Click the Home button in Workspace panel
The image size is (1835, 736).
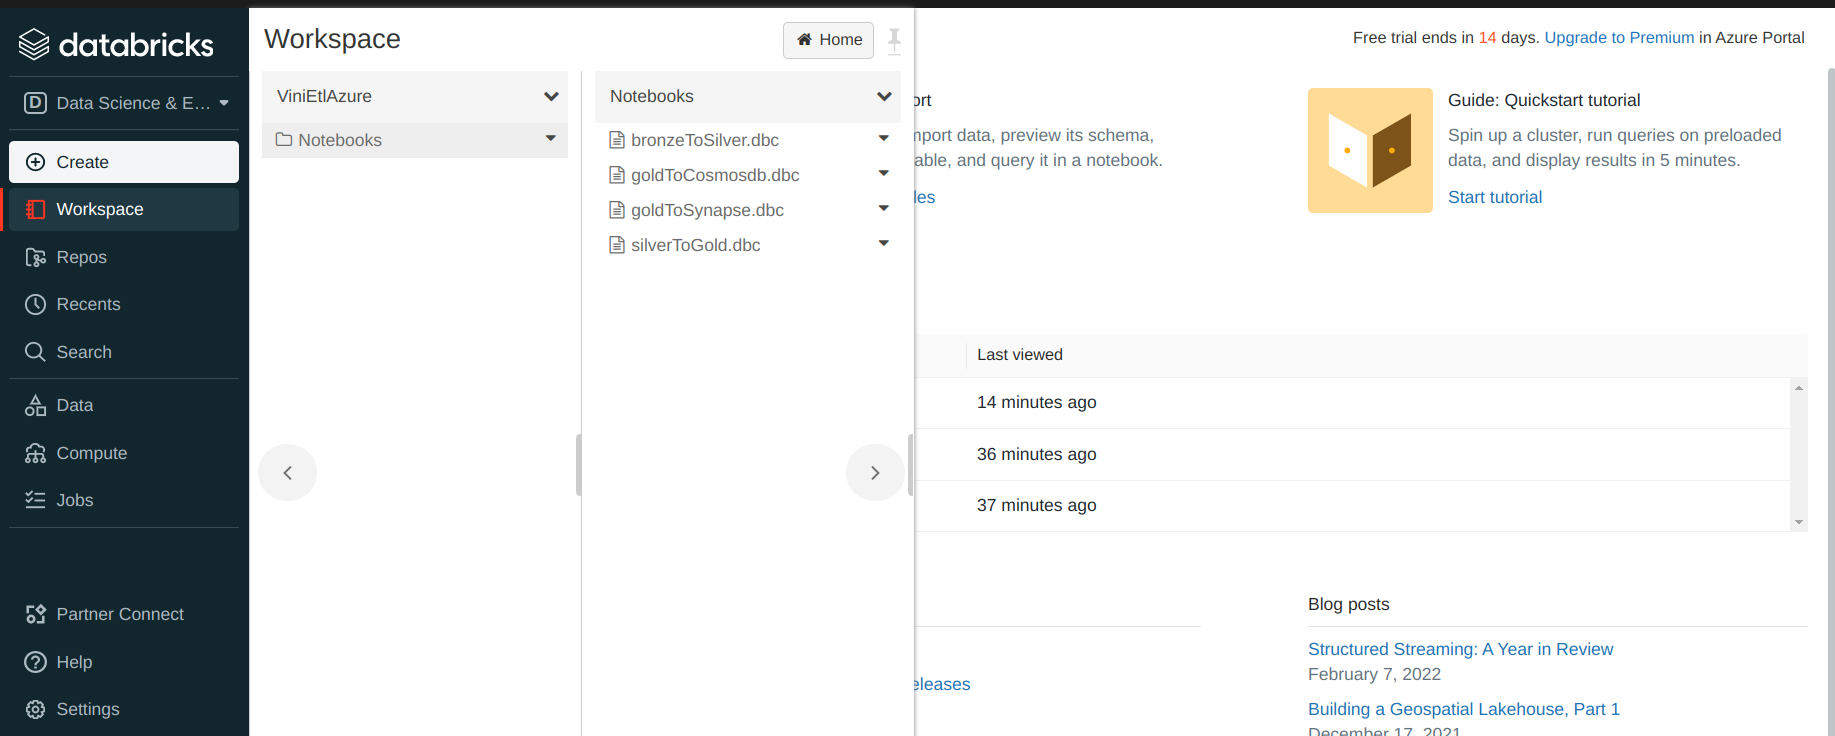(829, 40)
